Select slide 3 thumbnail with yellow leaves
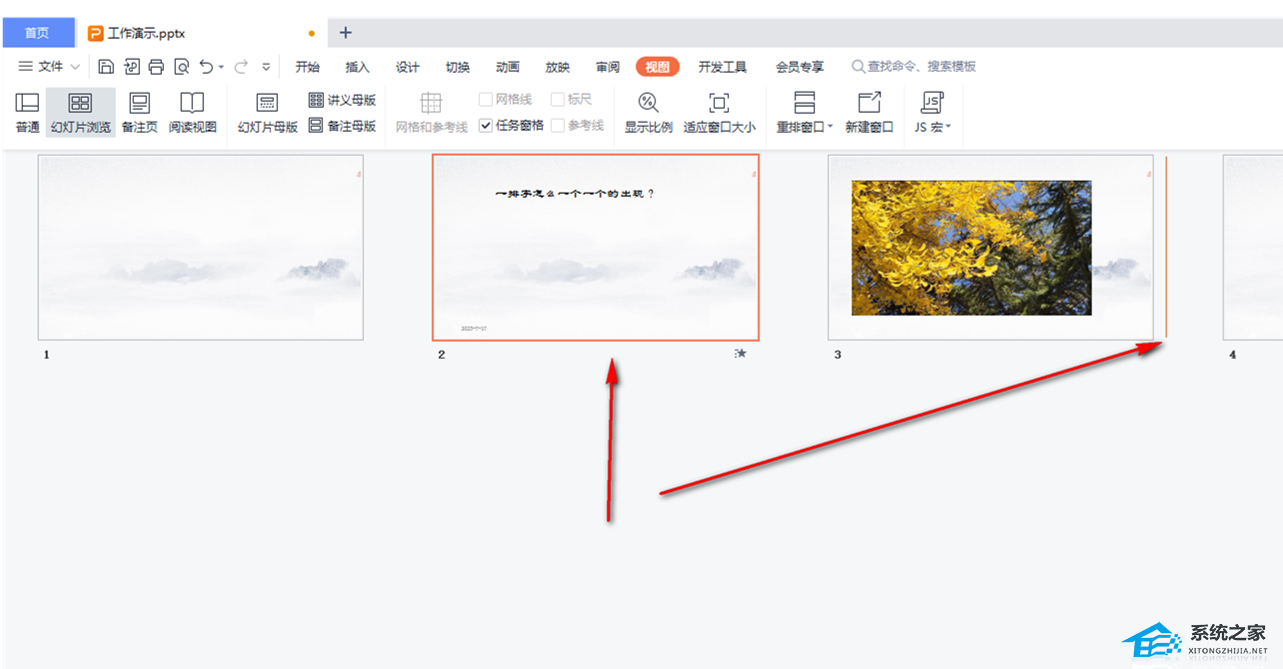1283x669 pixels. click(x=990, y=247)
